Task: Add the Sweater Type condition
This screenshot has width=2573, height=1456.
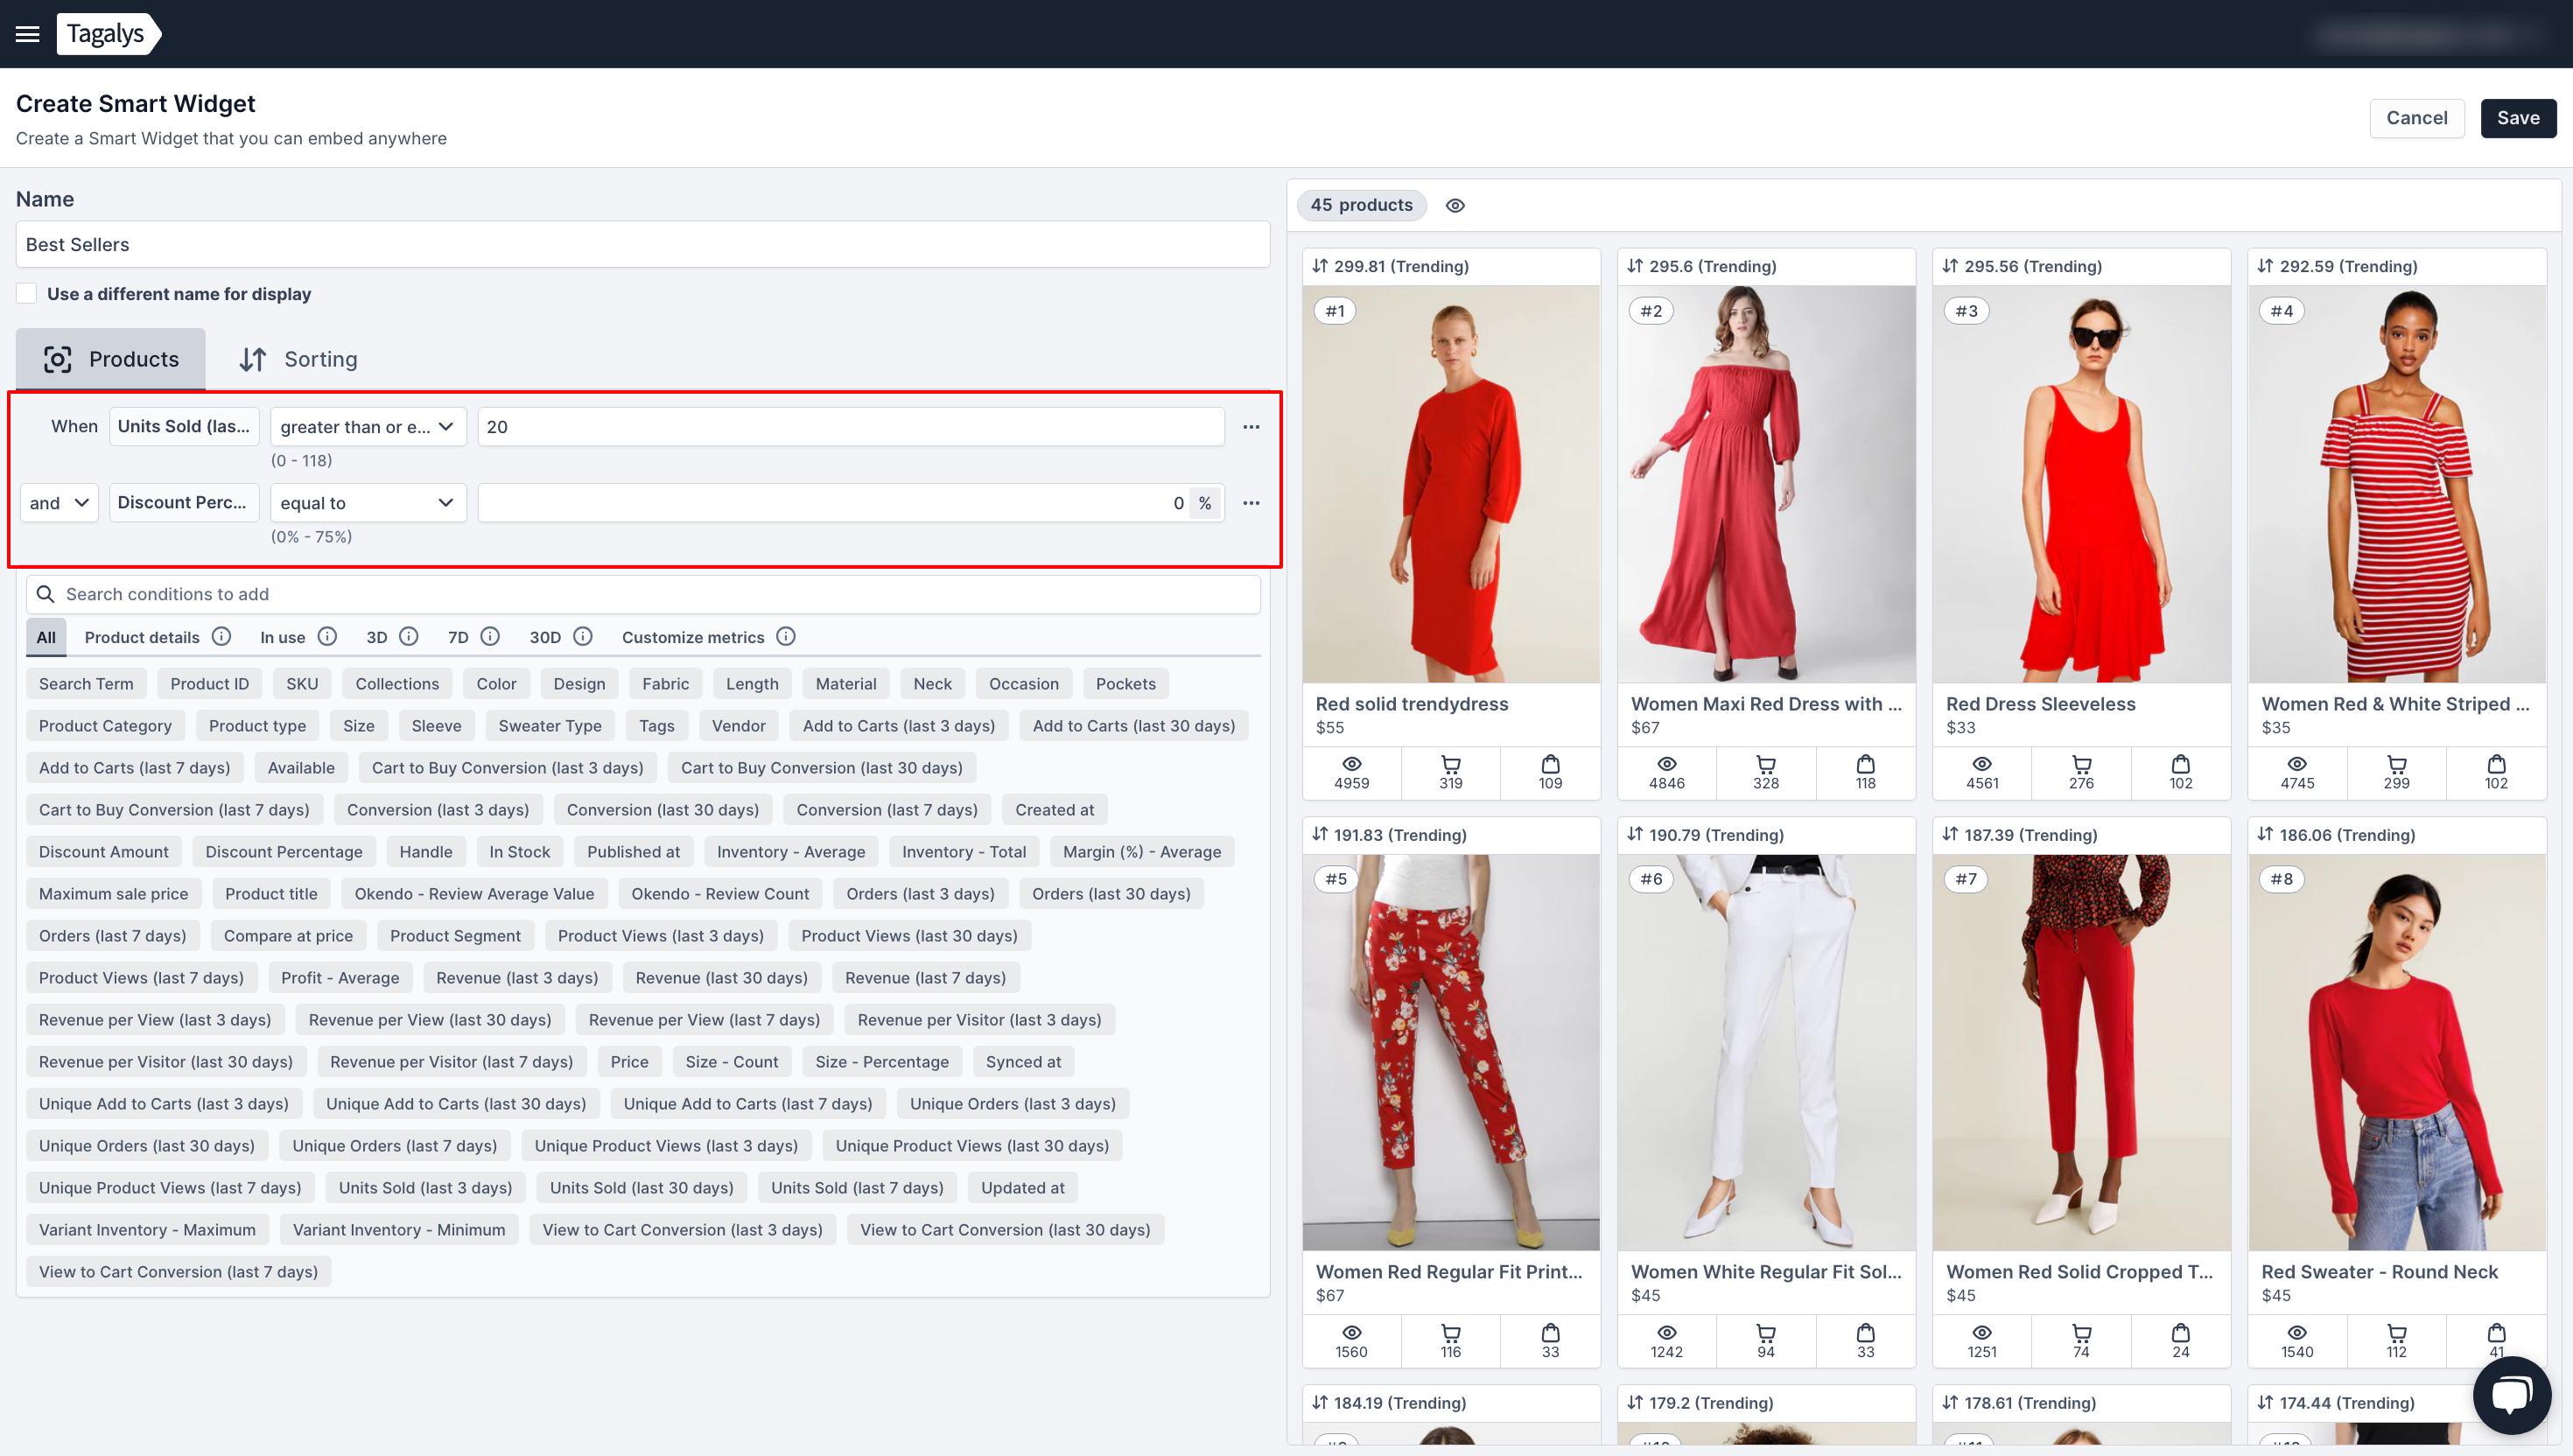Action: (550, 726)
